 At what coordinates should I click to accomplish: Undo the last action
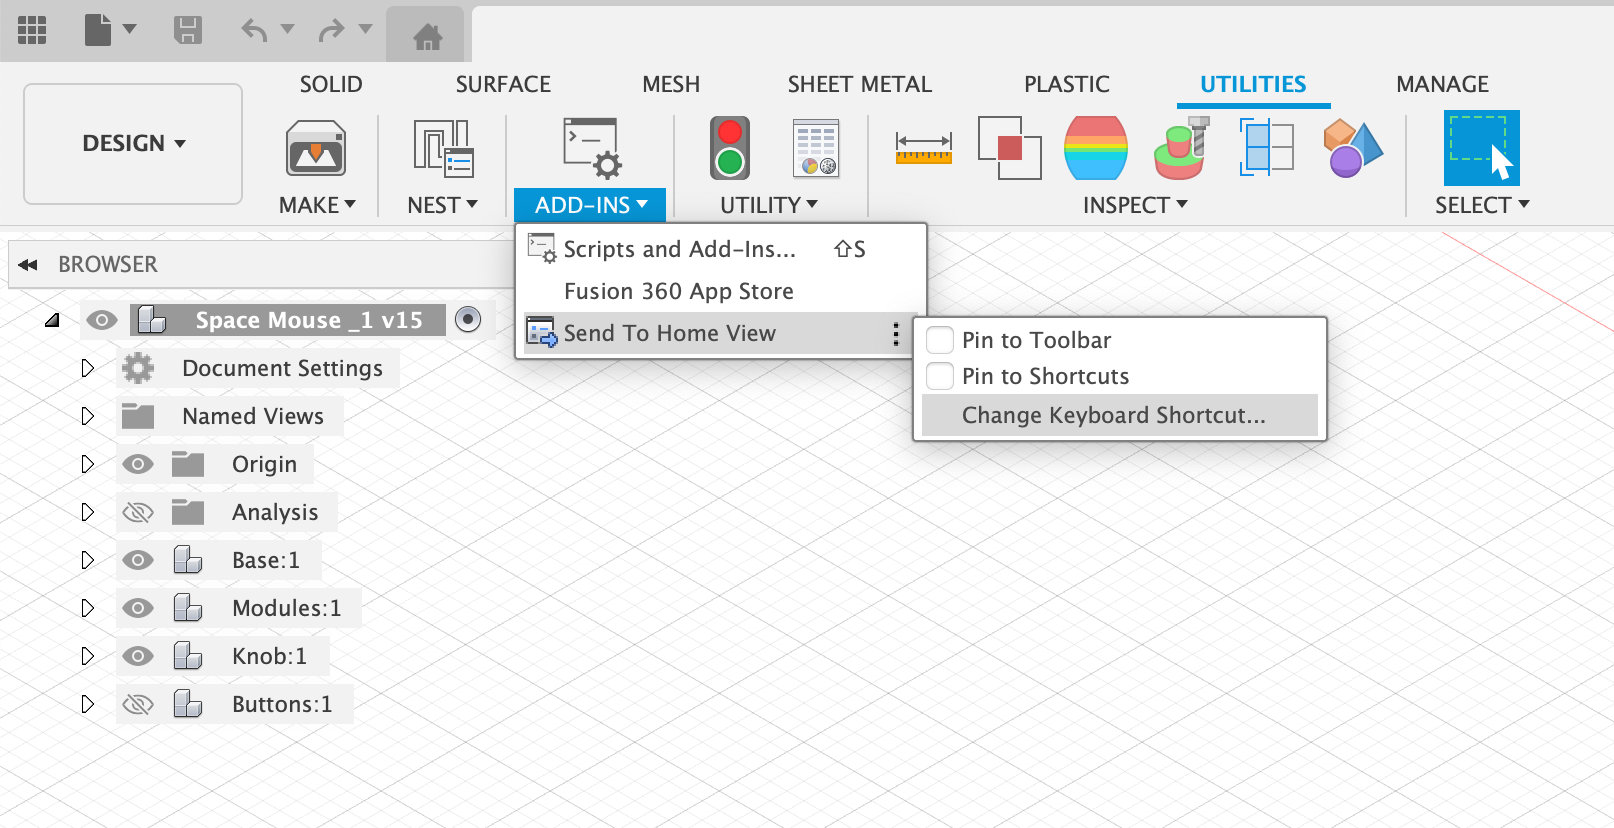254,30
